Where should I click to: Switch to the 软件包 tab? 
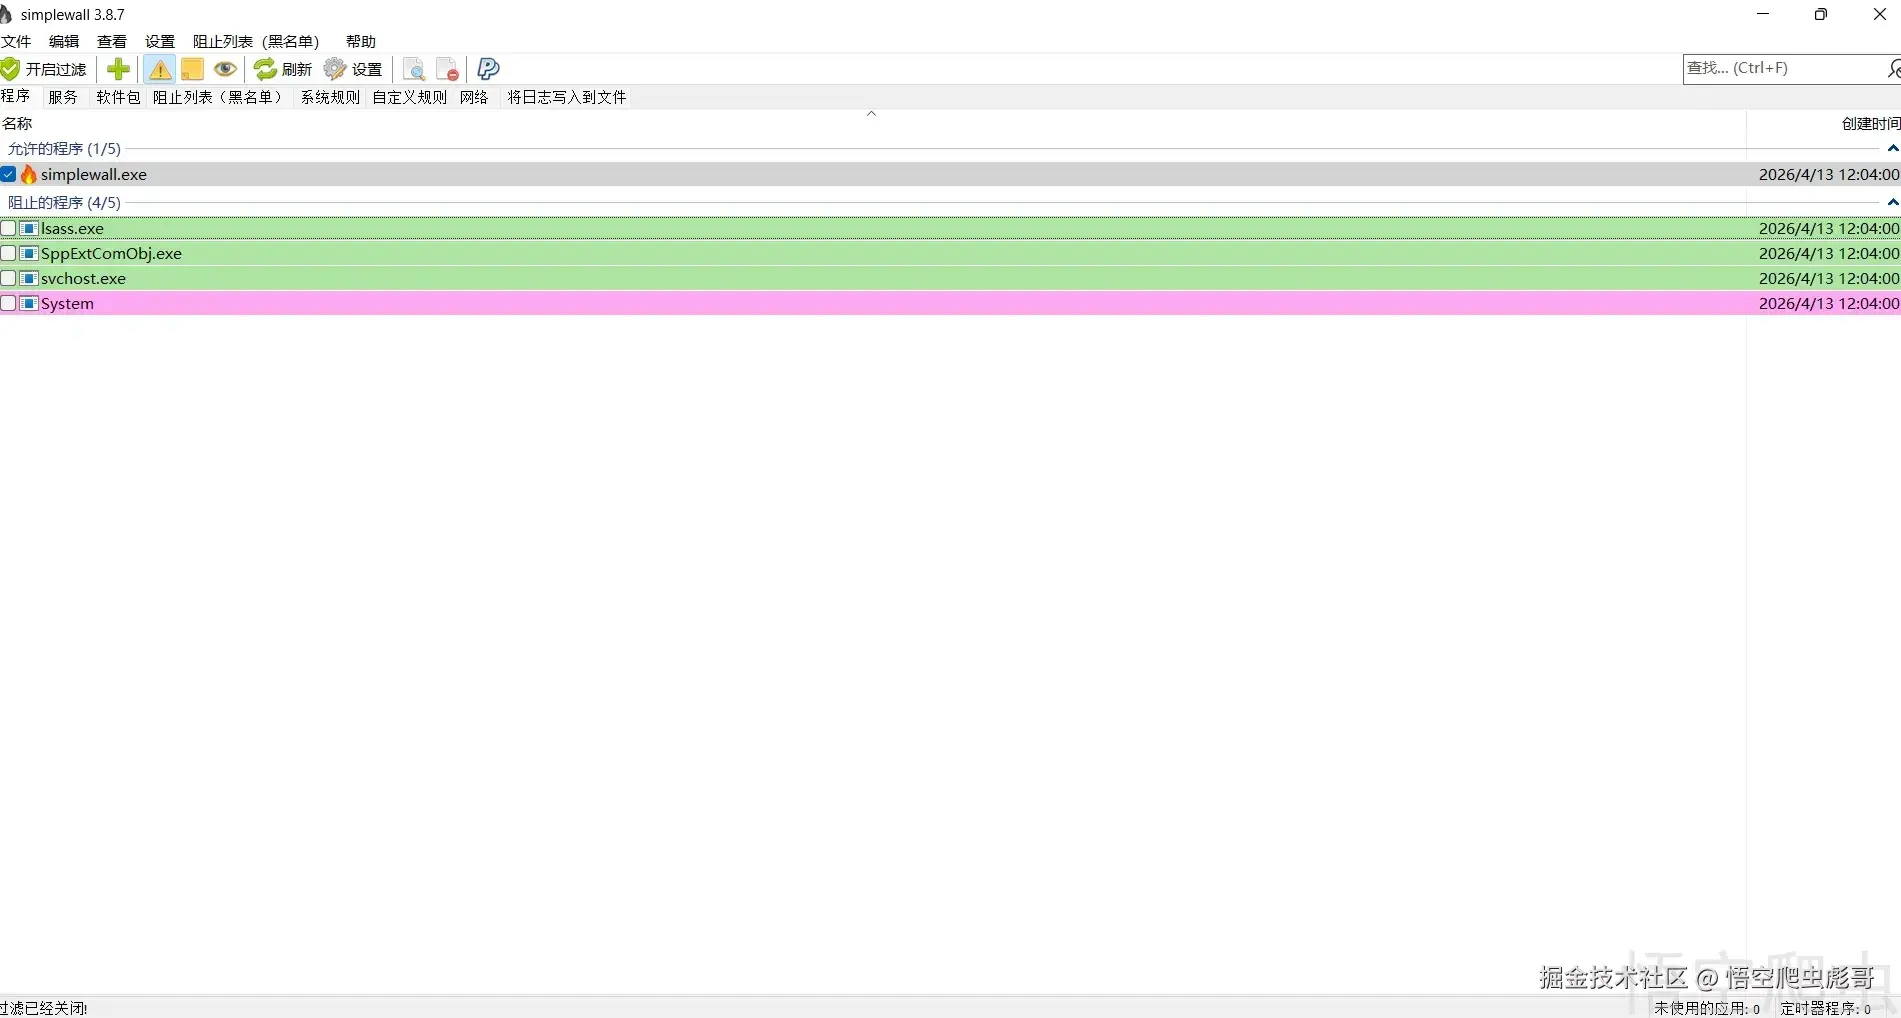pyautogui.click(x=118, y=97)
